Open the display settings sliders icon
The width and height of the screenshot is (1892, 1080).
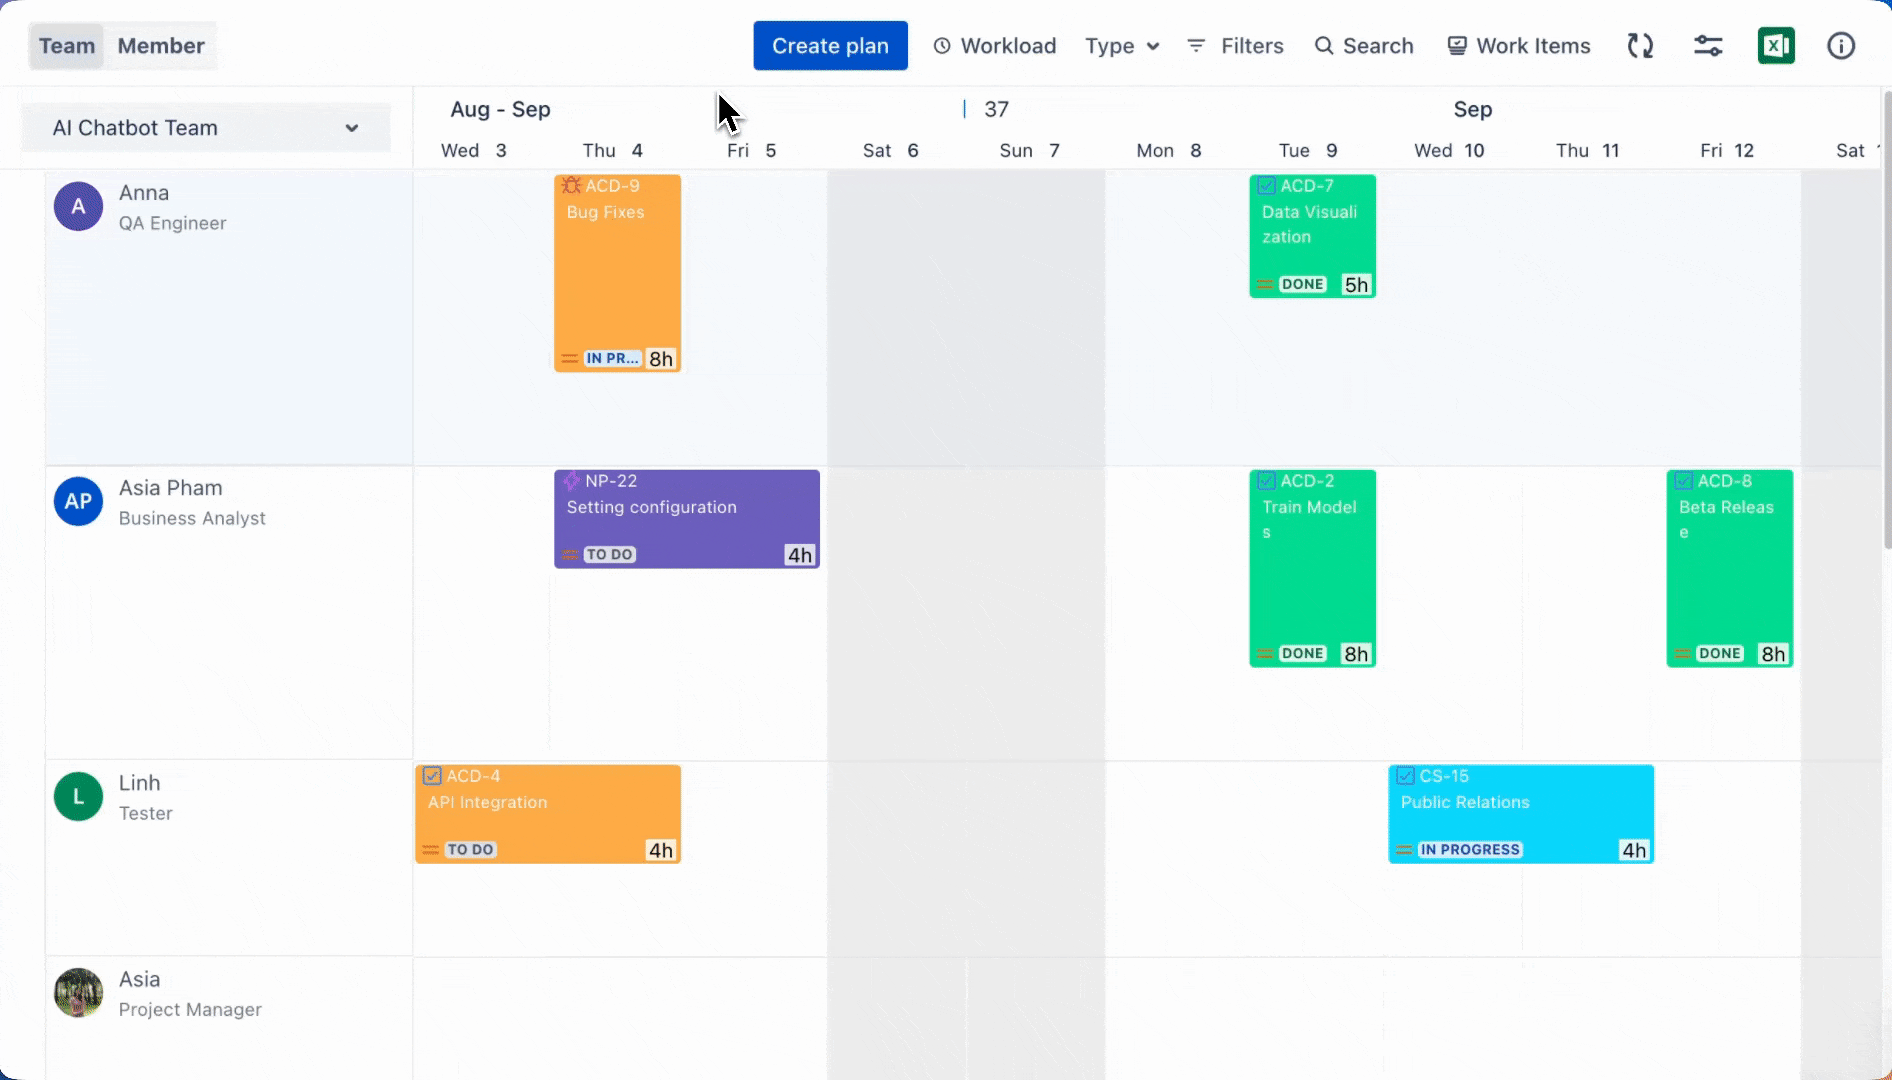pos(1708,46)
